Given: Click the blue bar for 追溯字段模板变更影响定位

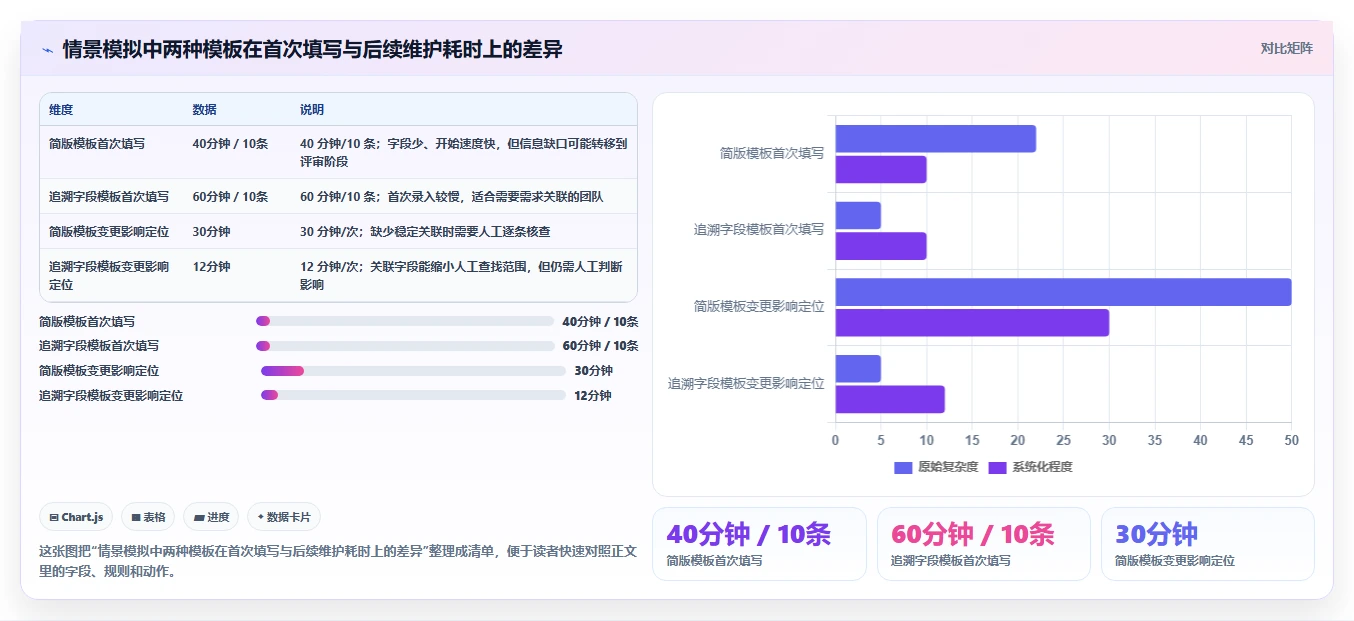Looking at the screenshot, I should click(858, 368).
